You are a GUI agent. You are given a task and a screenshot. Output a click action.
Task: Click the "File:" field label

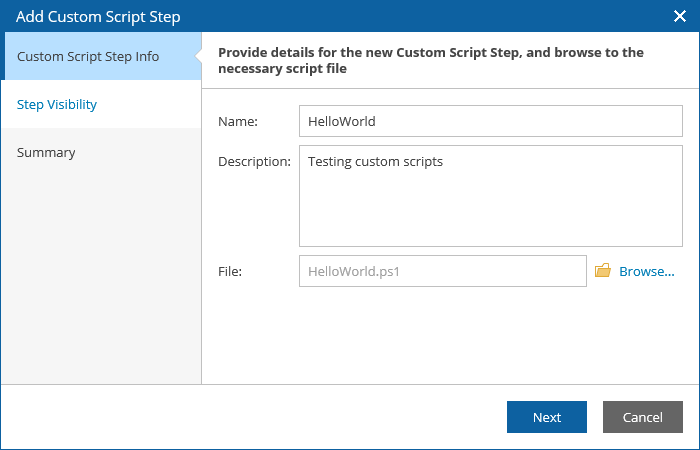(230, 271)
